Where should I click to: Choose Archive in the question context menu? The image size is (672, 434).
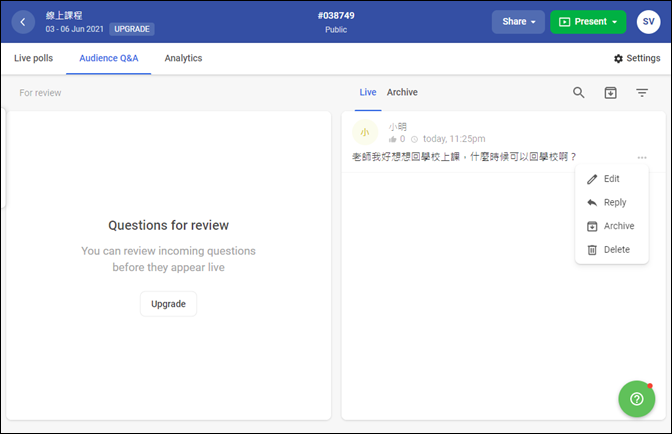coord(612,226)
